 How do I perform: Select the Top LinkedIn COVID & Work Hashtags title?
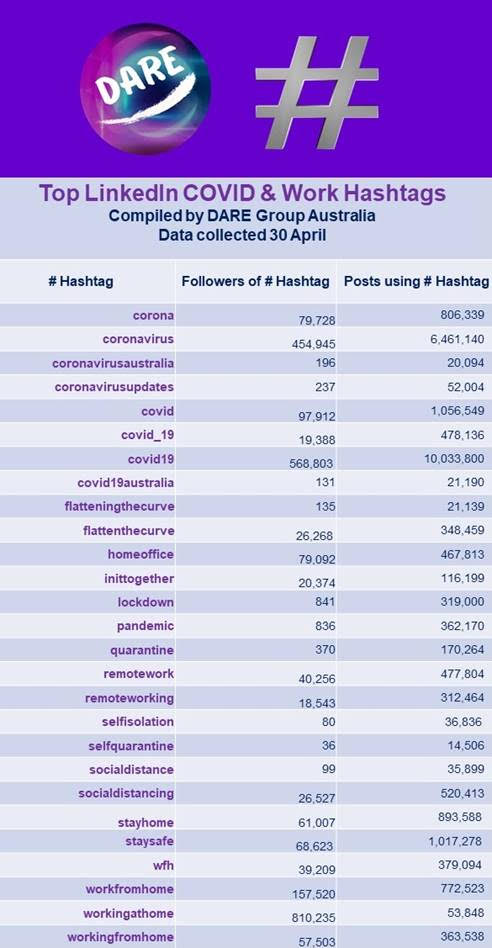[242, 193]
